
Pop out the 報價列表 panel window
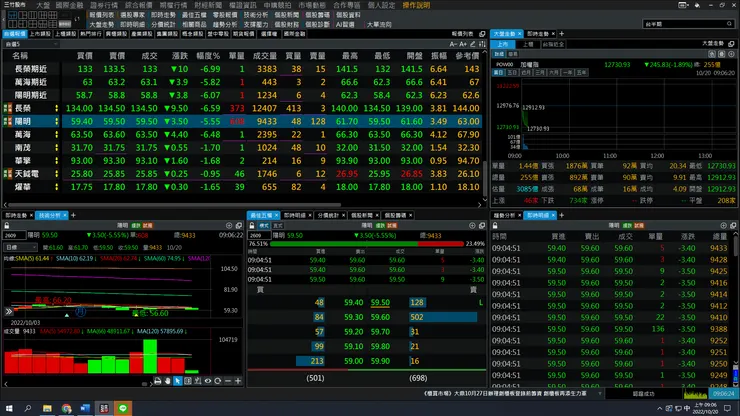pos(482,34)
